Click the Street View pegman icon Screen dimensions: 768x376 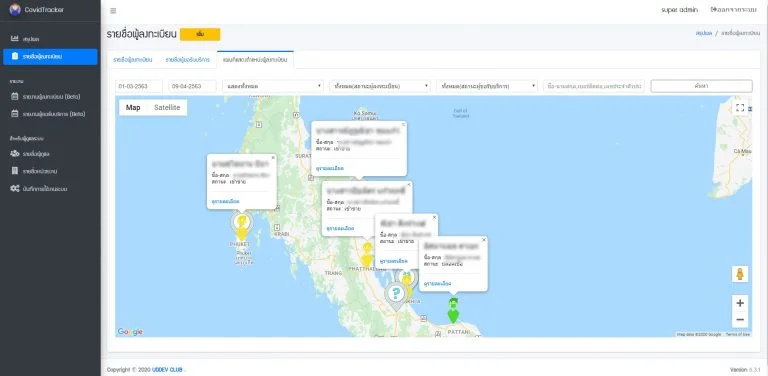point(740,274)
